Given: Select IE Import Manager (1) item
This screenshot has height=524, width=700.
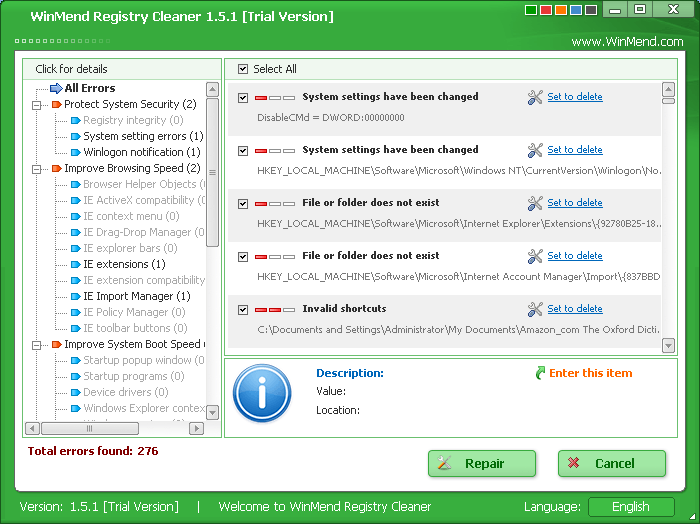Looking at the screenshot, I should pos(137,296).
